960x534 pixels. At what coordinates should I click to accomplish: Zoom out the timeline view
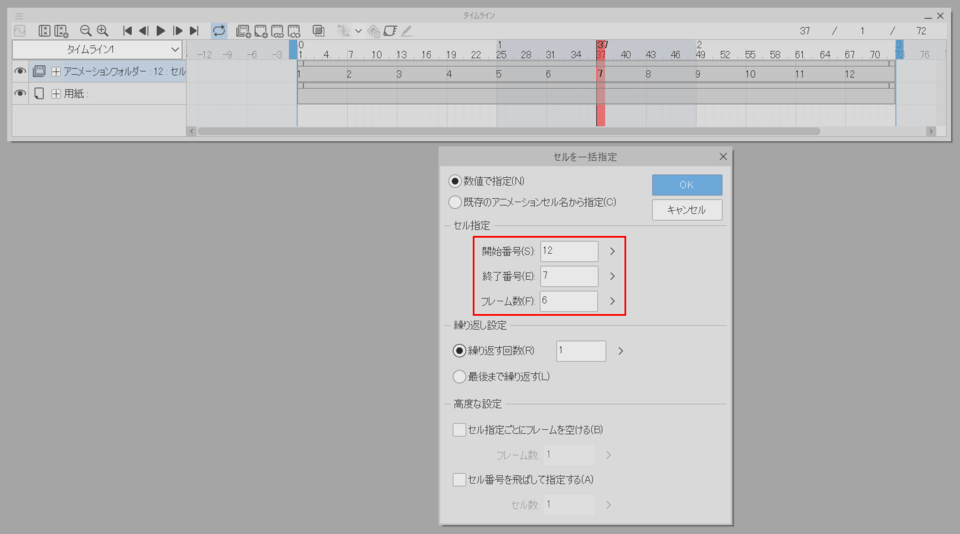(x=85, y=31)
